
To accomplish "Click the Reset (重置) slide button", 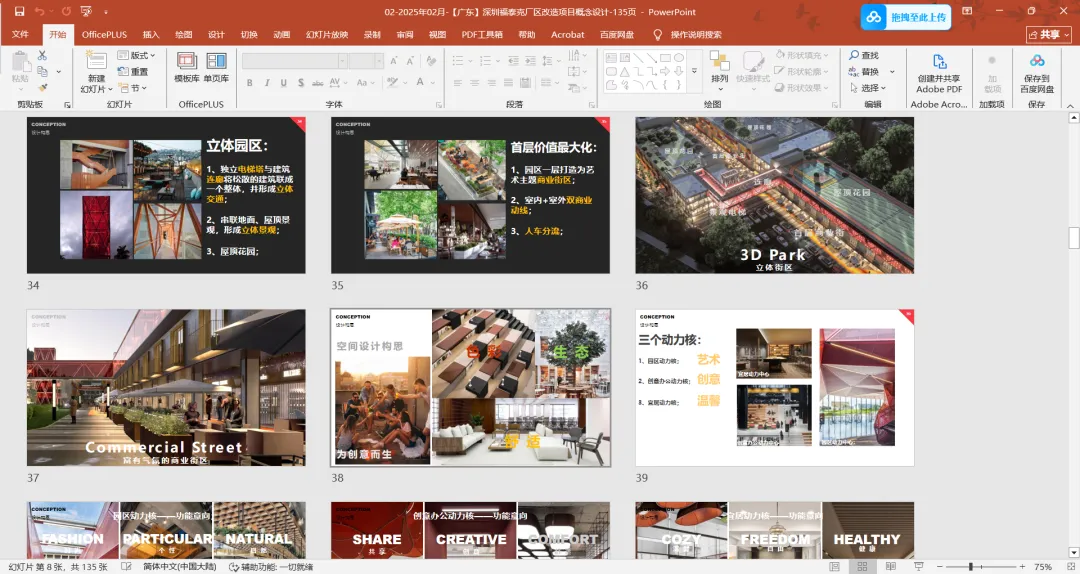I will [x=133, y=72].
